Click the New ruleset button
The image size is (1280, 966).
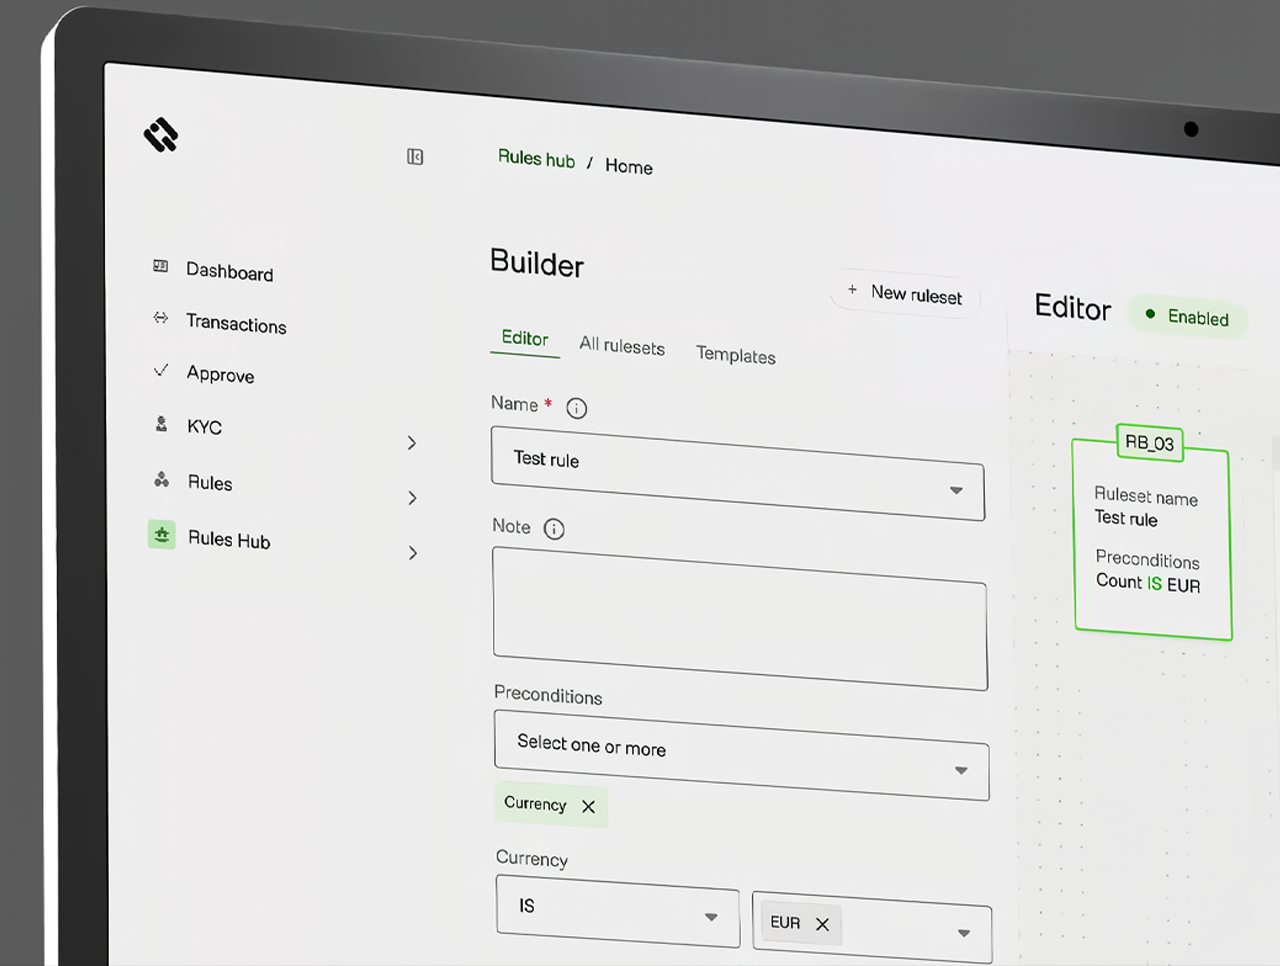coord(905,293)
